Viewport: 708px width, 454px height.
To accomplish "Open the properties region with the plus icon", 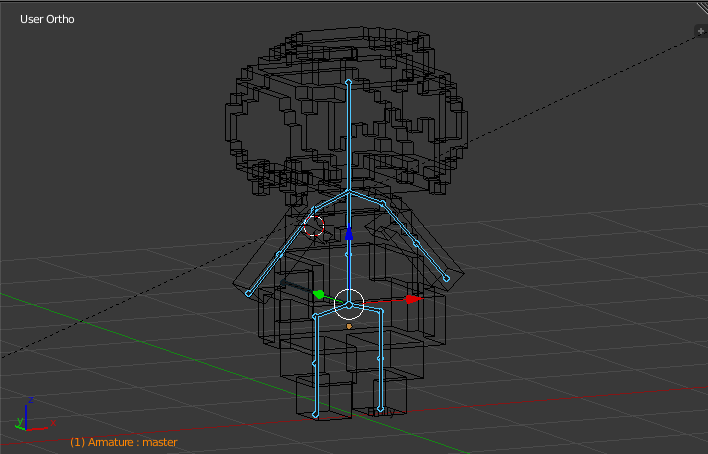I will click(x=701, y=31).
